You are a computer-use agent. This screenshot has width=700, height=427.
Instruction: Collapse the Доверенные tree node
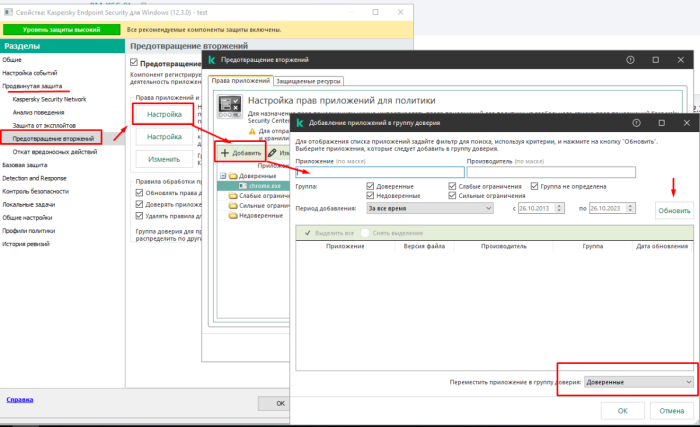point(223,176)
